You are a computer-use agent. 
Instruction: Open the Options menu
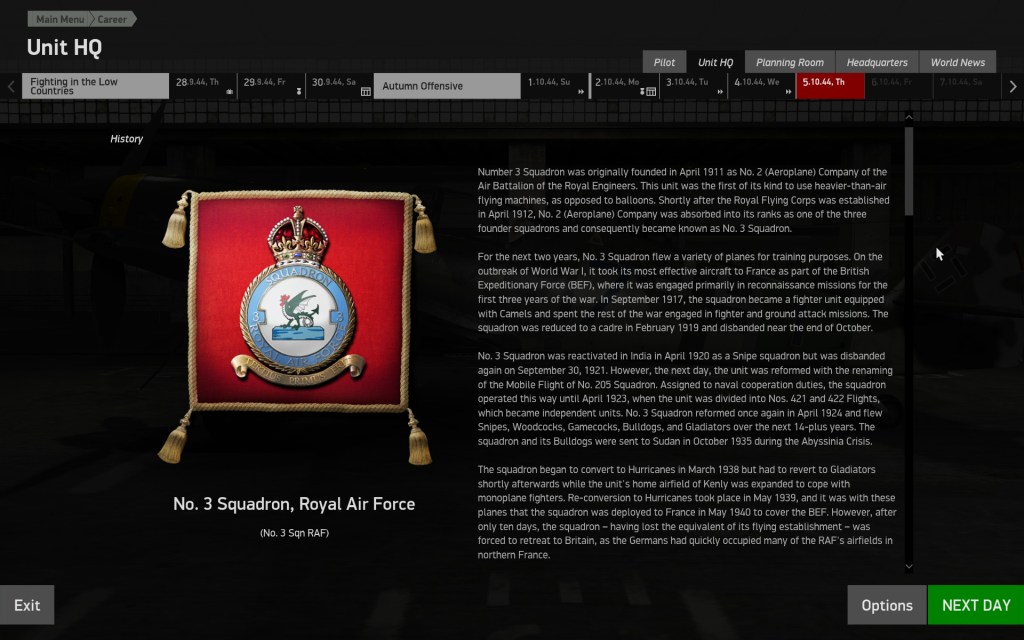[x=886, y=605]
